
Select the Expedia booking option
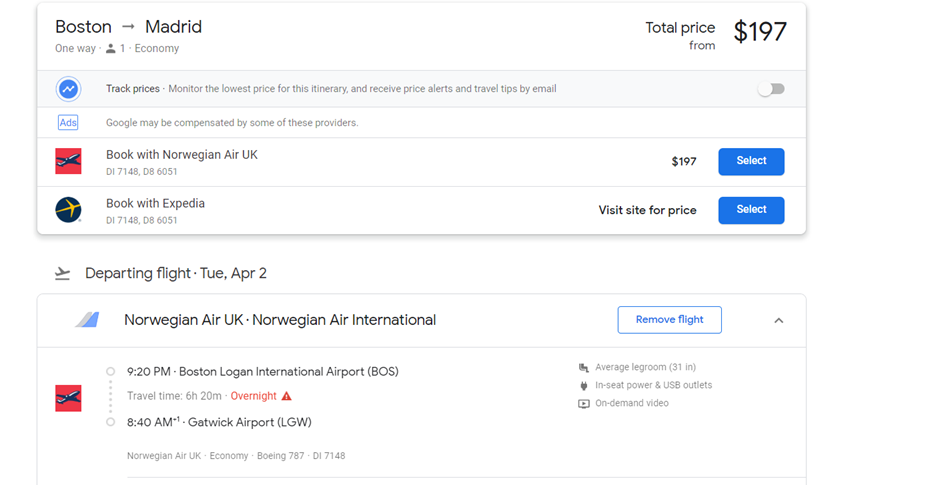751,210
